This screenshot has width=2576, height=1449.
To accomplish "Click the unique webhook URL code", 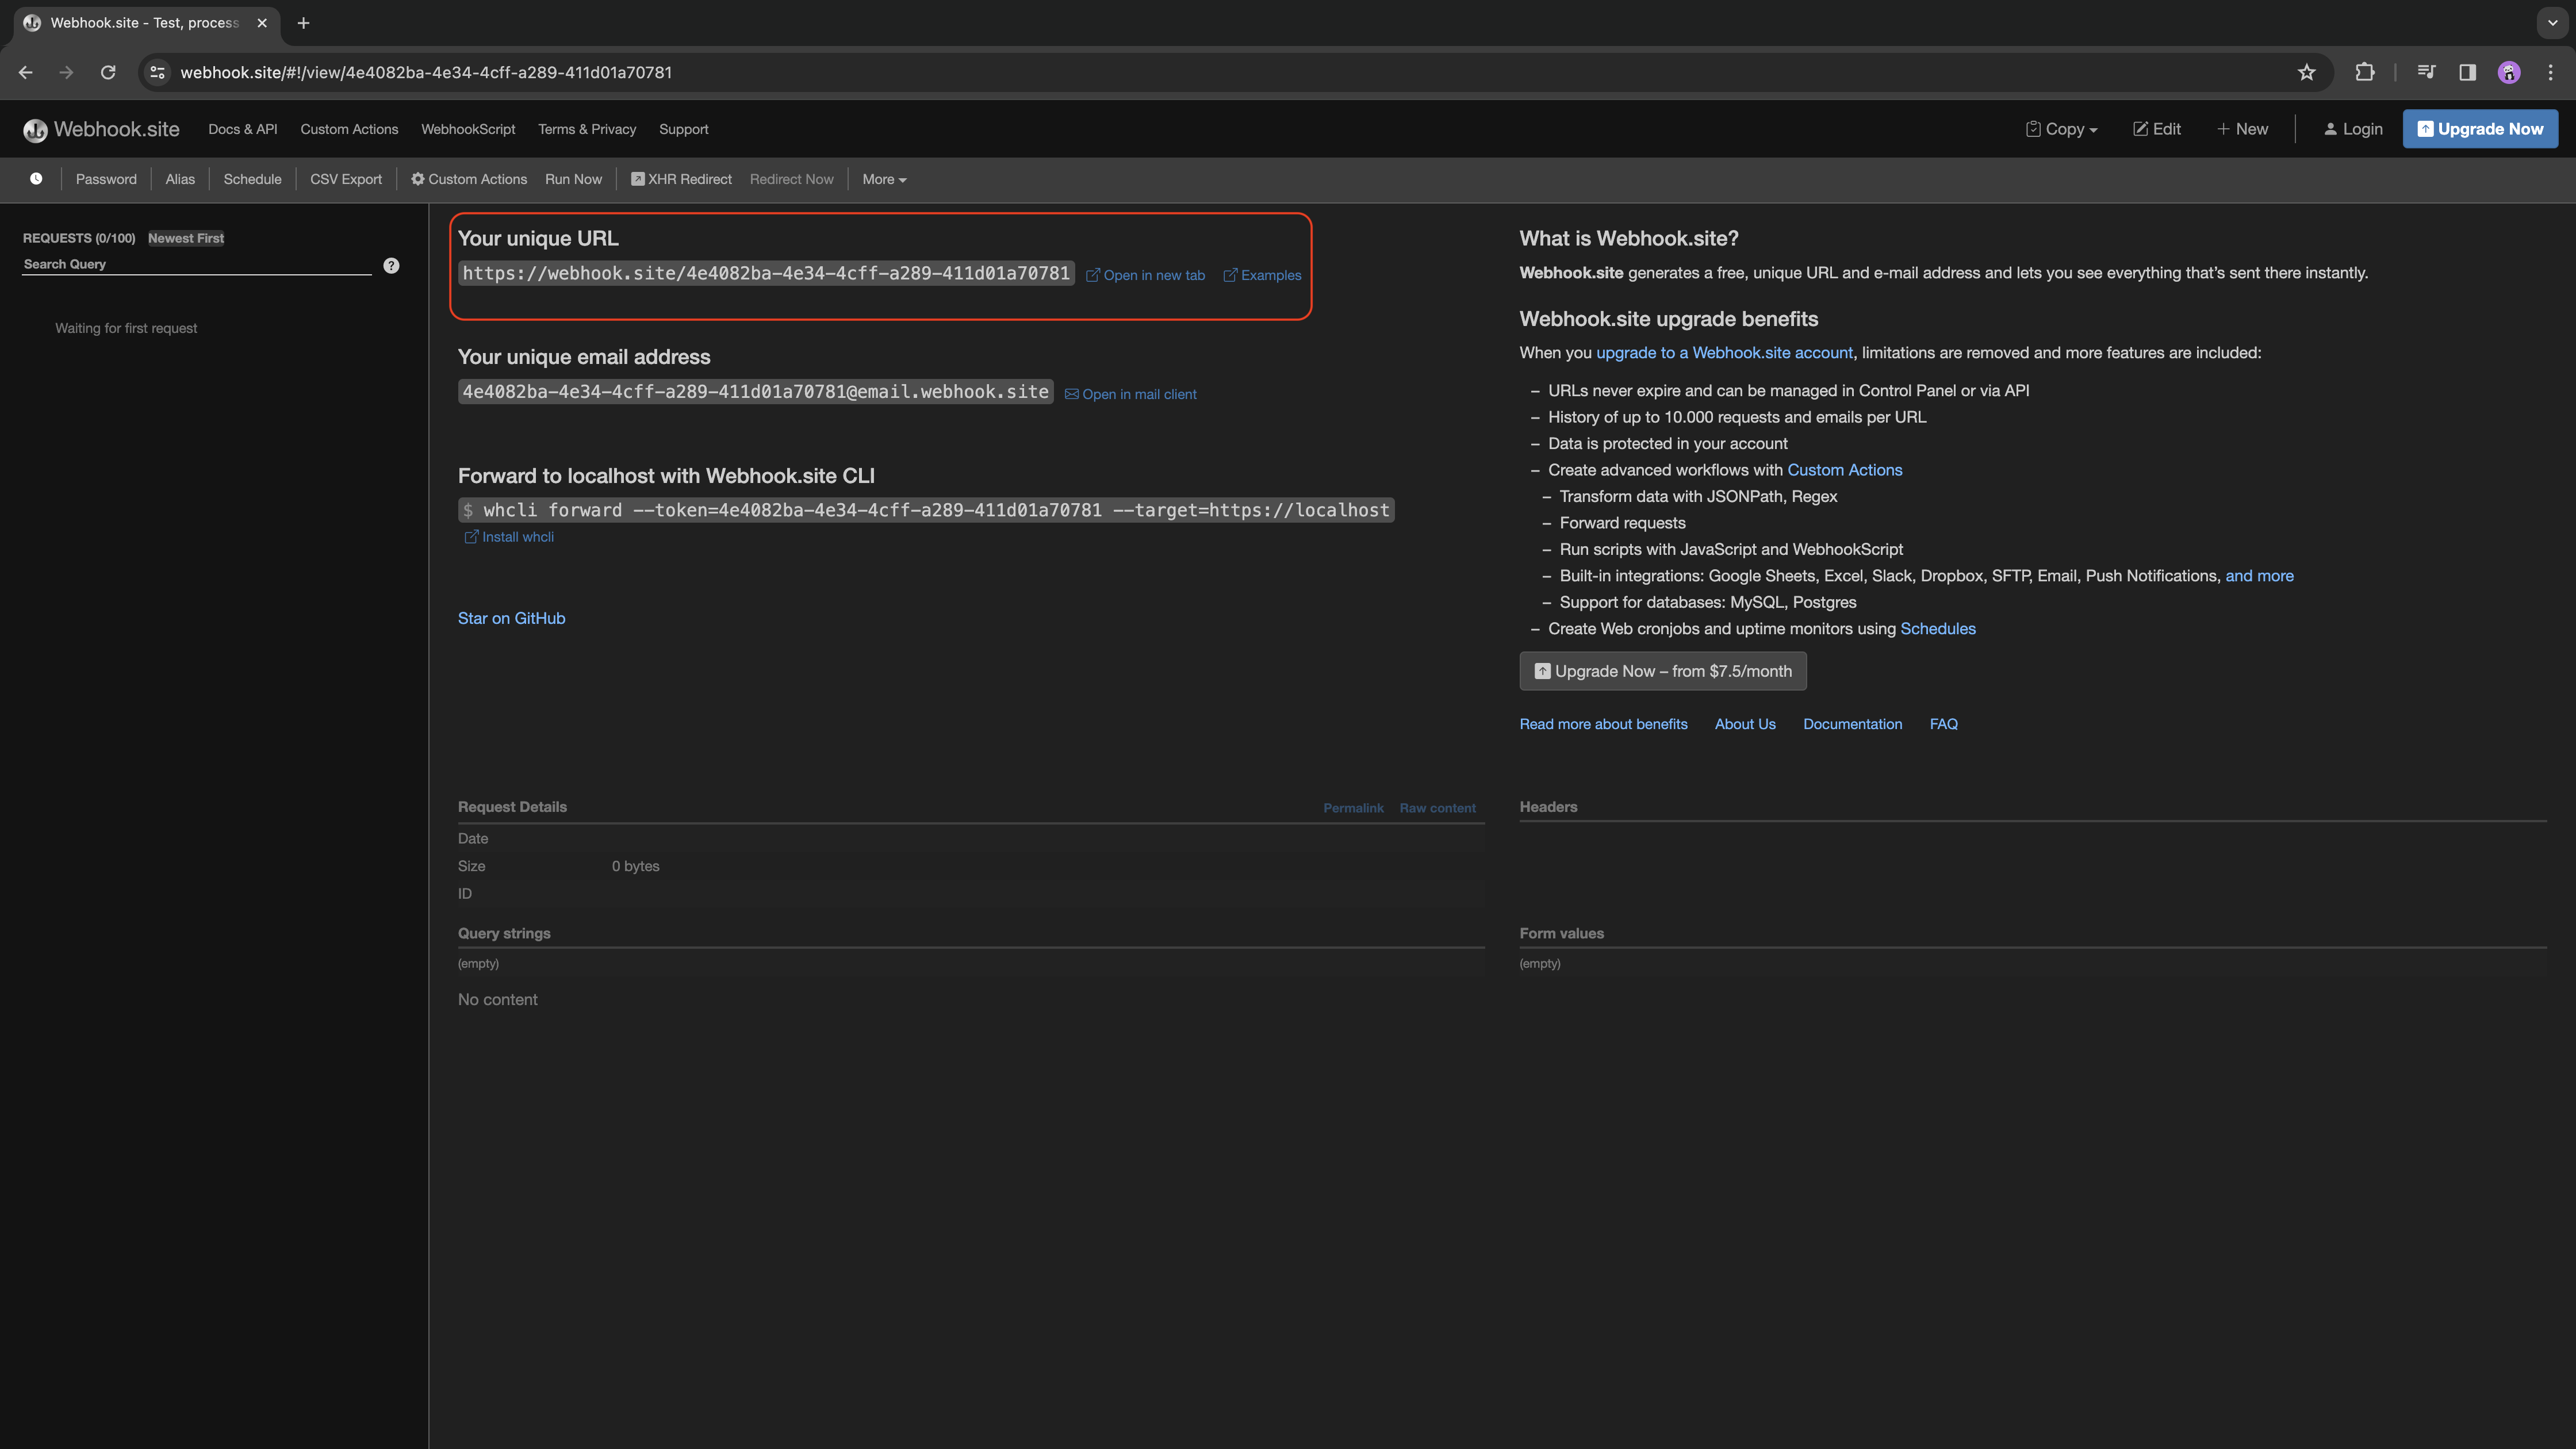I will click(766, 273).
